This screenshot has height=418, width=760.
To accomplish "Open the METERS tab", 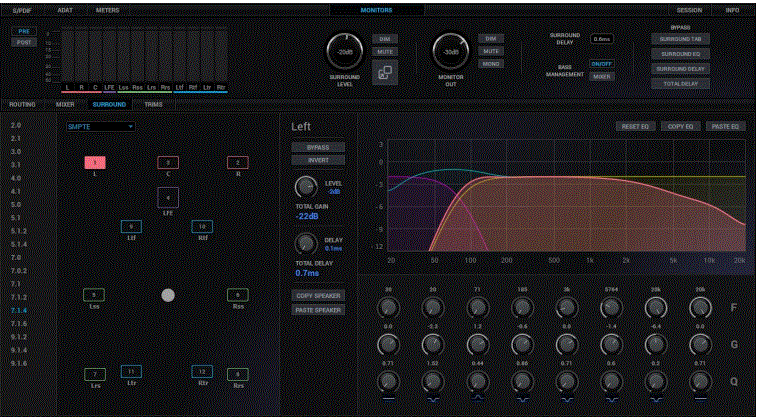I will click(107, 10).
